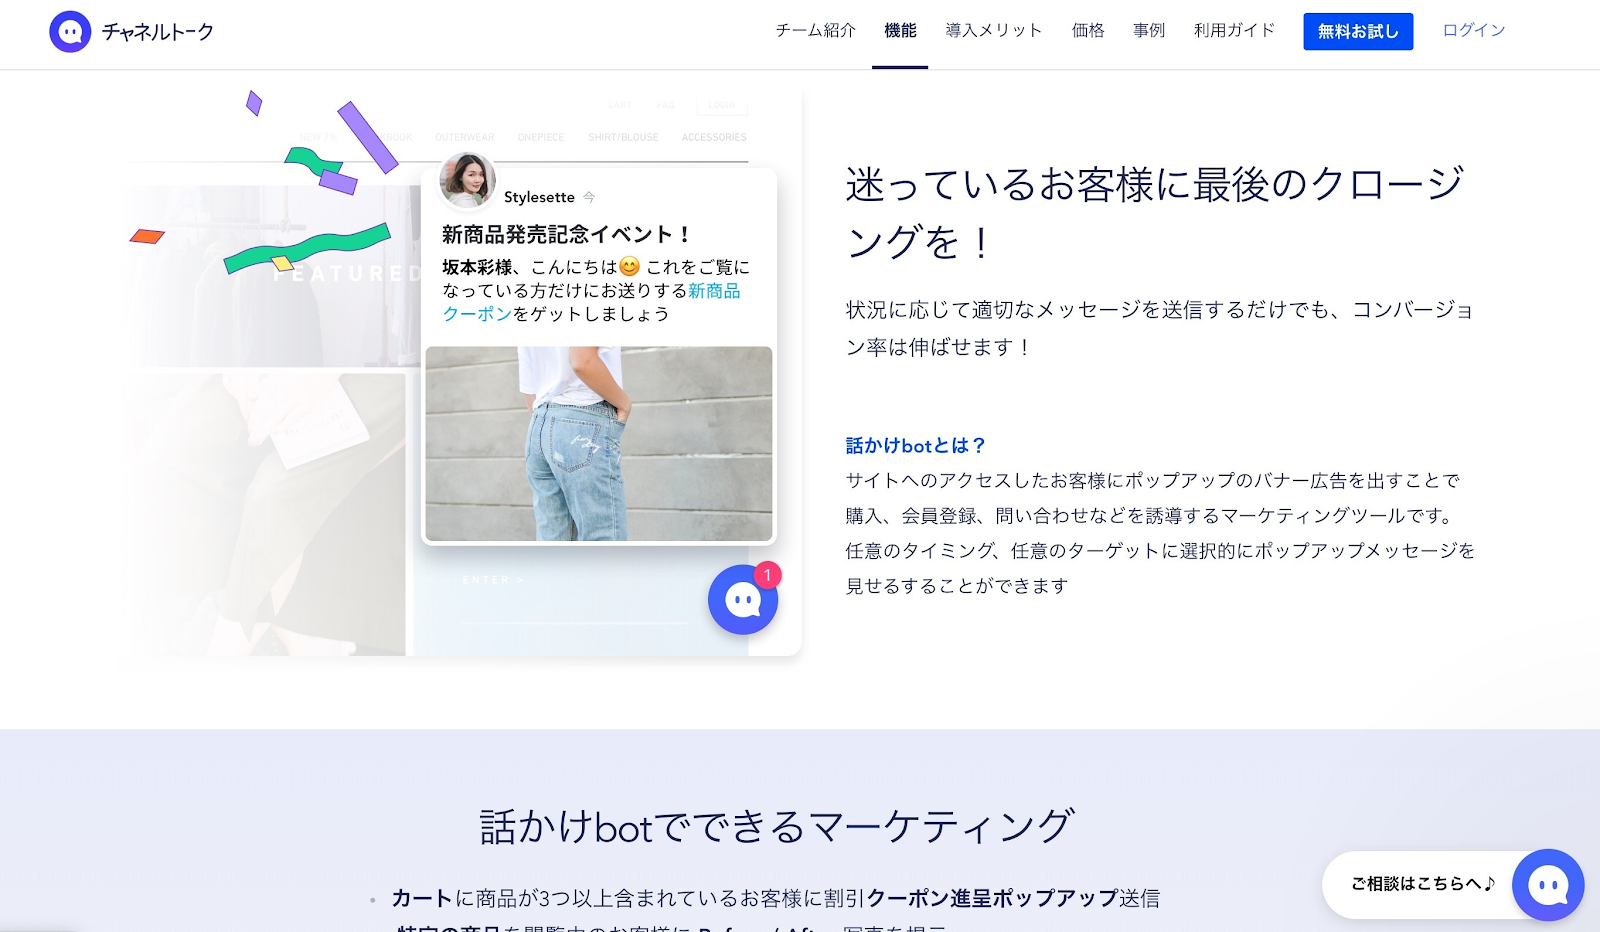The height and width of the screenshot is (932, 1600).
Task: Click the 話かけbotとは？ heading
Action: [x=916, y=446]
